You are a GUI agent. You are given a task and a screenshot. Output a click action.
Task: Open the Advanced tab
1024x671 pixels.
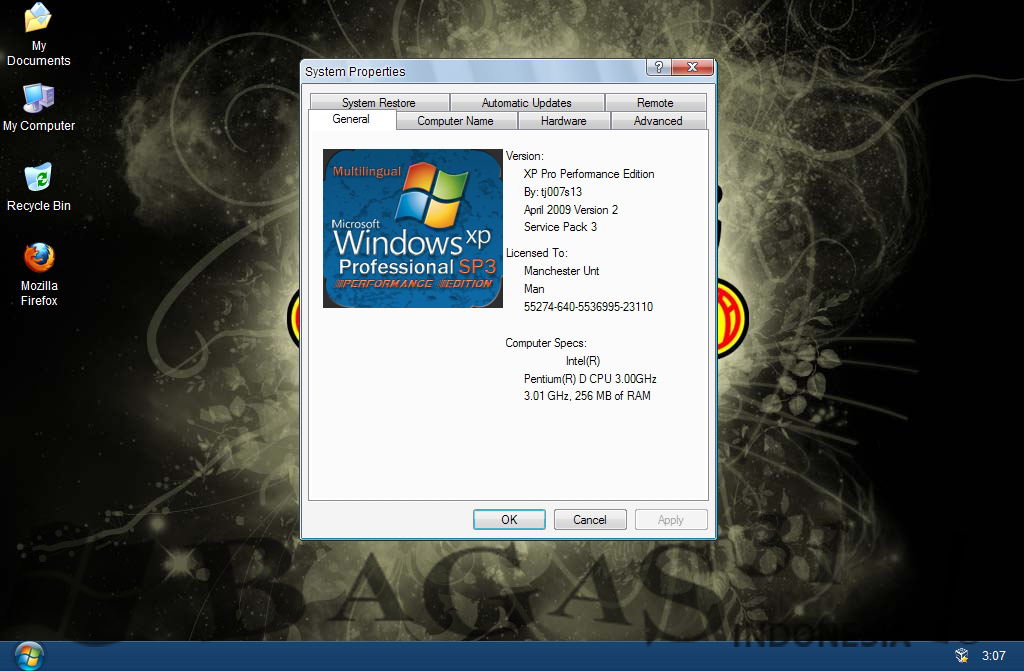tap(658, 121)
